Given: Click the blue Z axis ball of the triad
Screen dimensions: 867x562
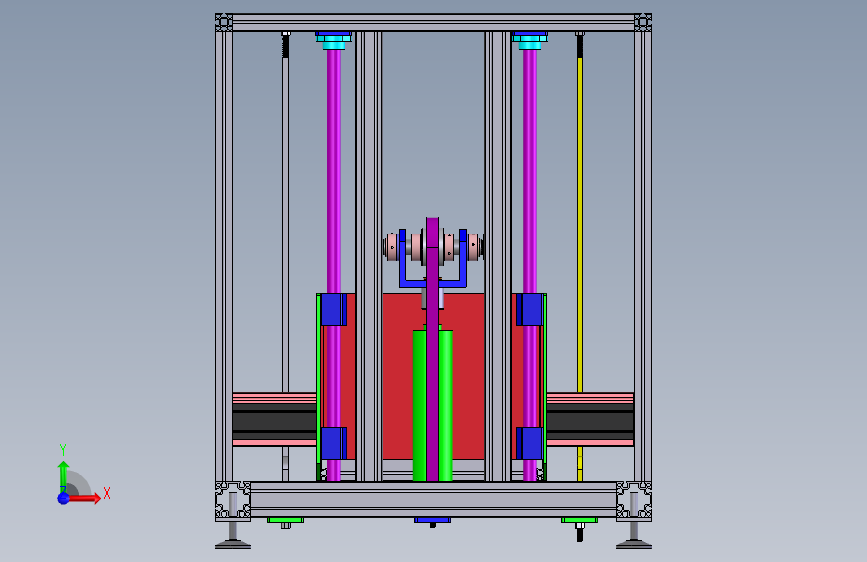Looking at the screenshot, I should point(64,498).
